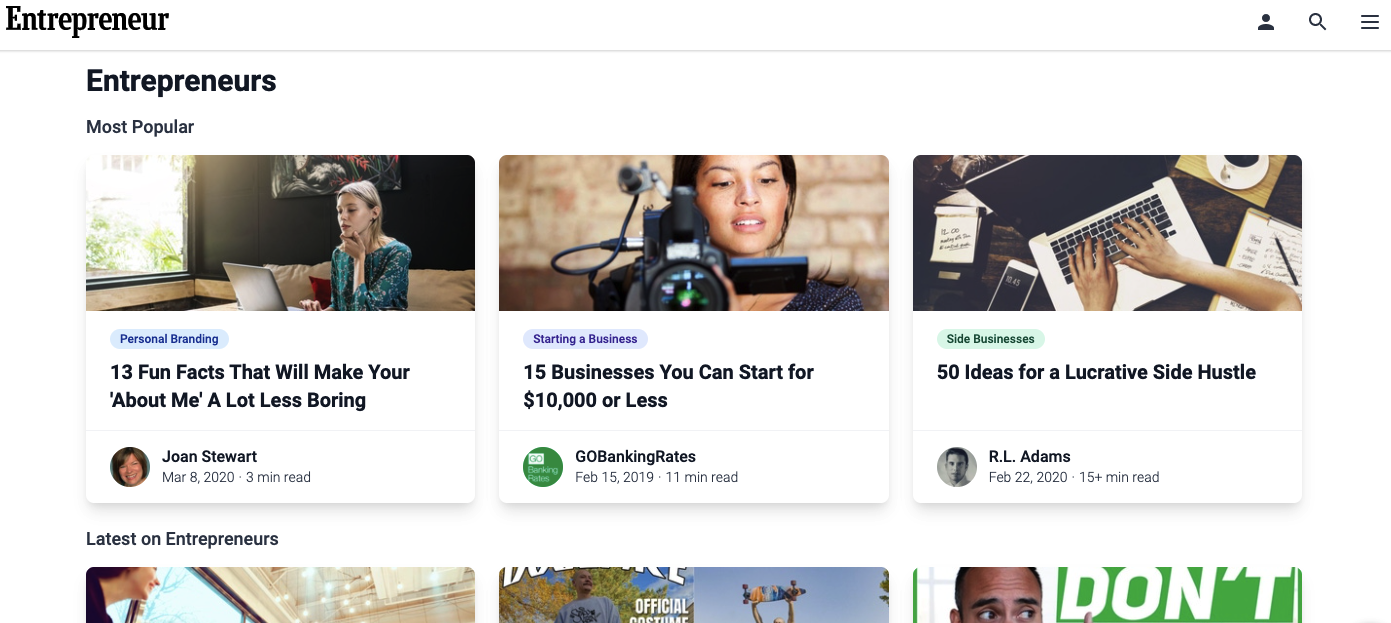Open the hands-typing-on-laptop article image
Image resolution: width=1391 pixels, height=623 pixels.
pos(1107,233)
